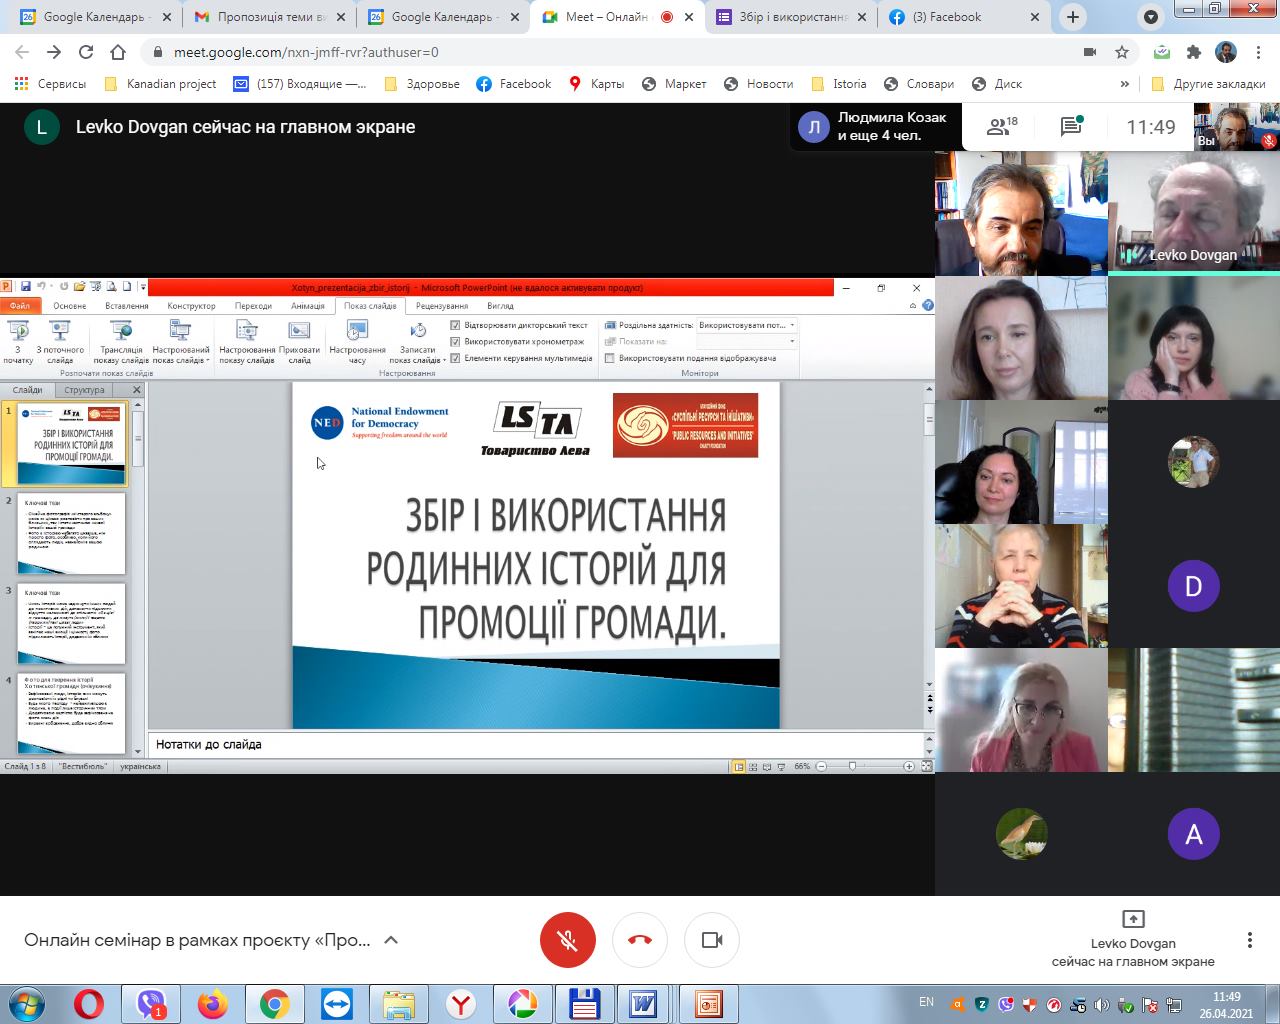
Task: Switch to the Рецензування ribbon tab
Action: [x=442, y=306]
